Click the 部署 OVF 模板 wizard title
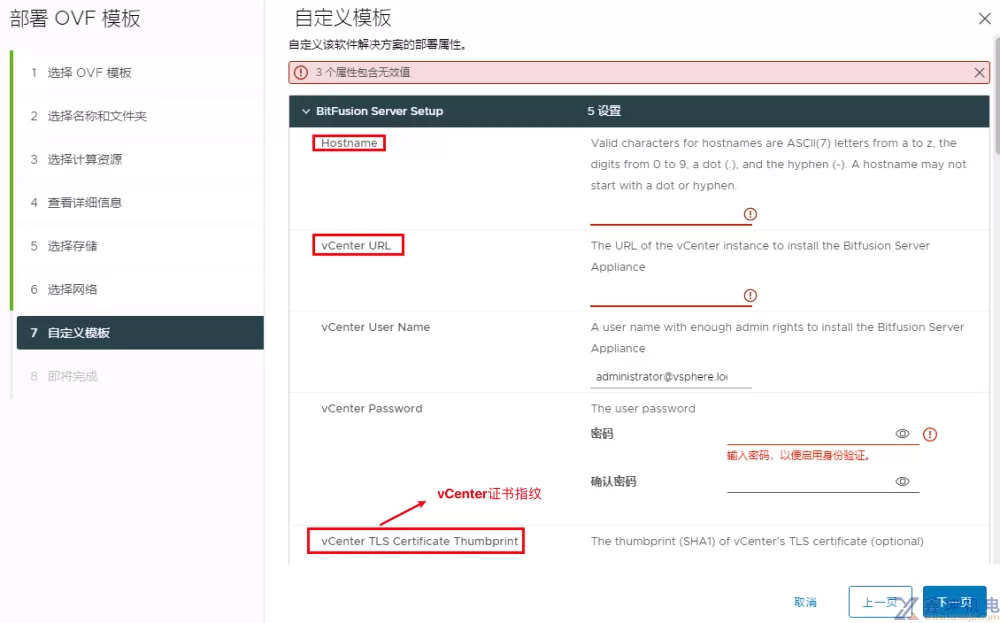Viewport: 1000px width, 623px height. [75, 18]
